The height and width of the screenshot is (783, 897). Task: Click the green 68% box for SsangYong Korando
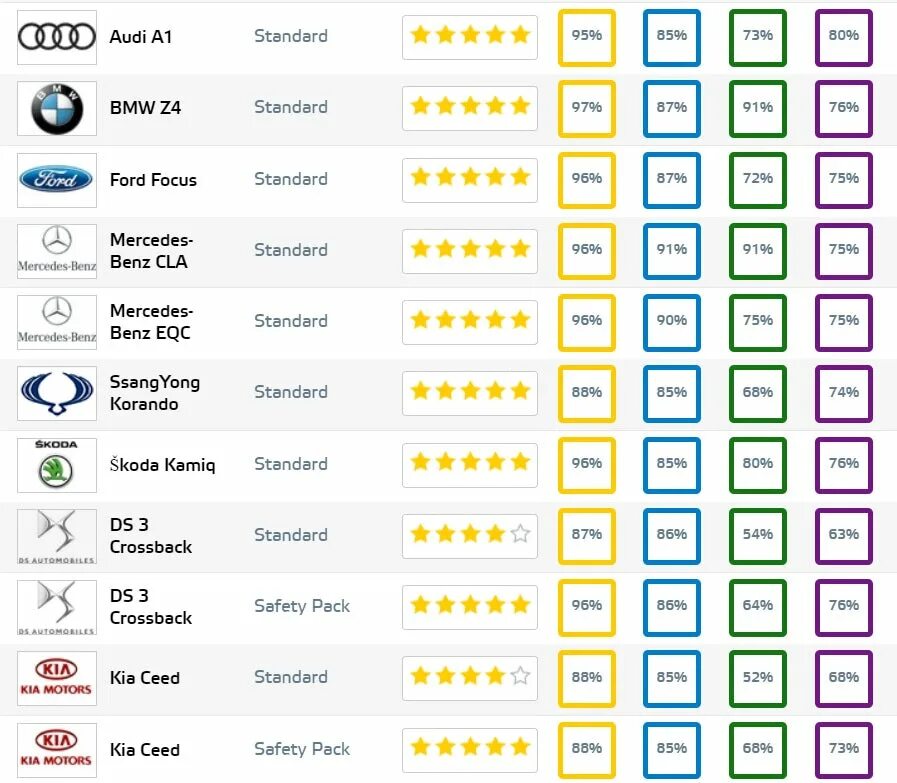757,394
